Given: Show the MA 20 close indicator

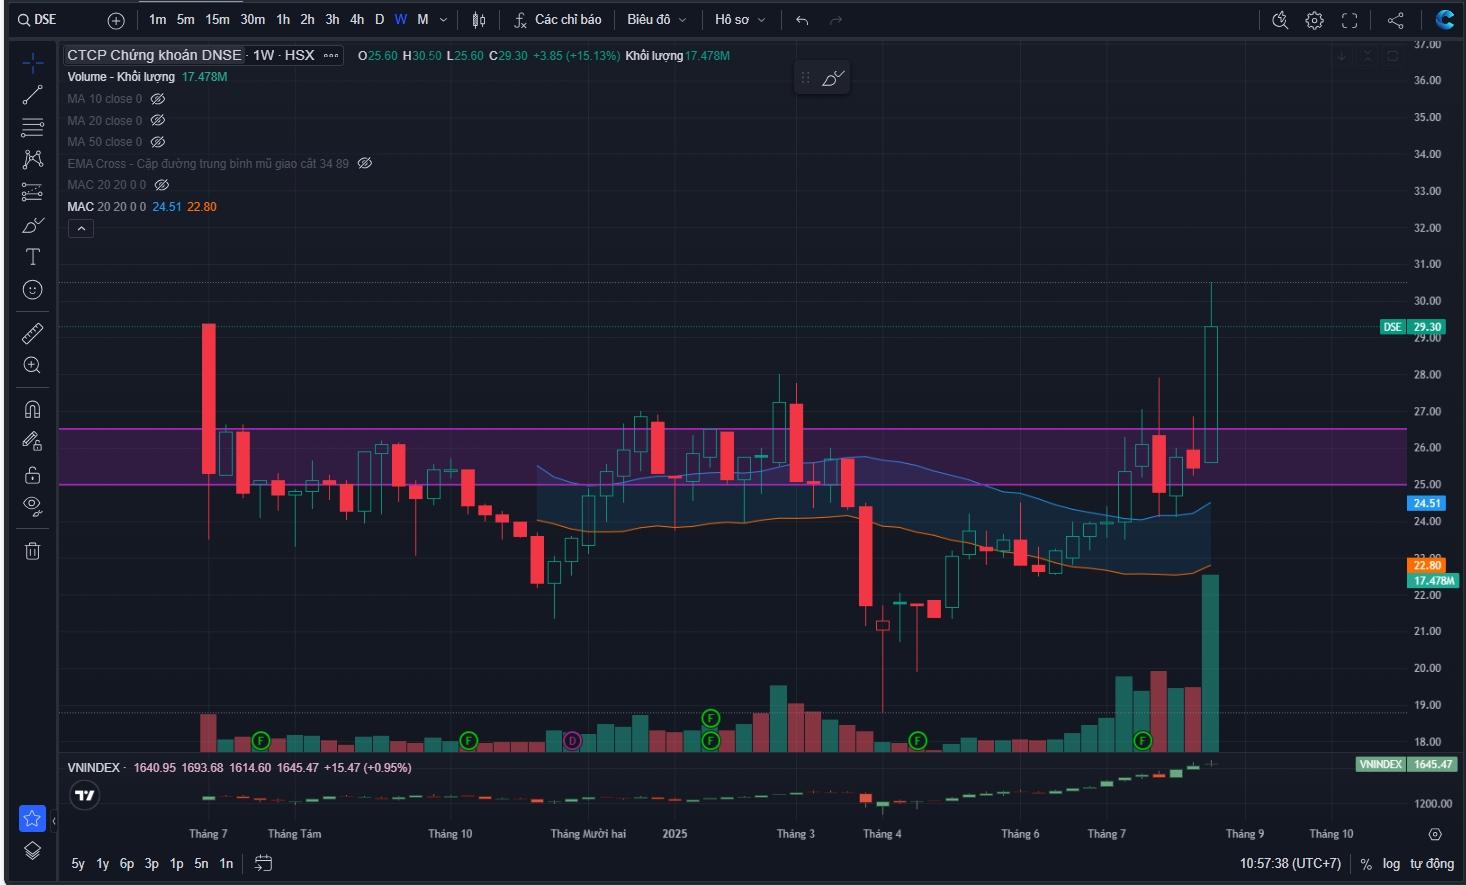Looking at the screenshot, I should coord(158,120).
